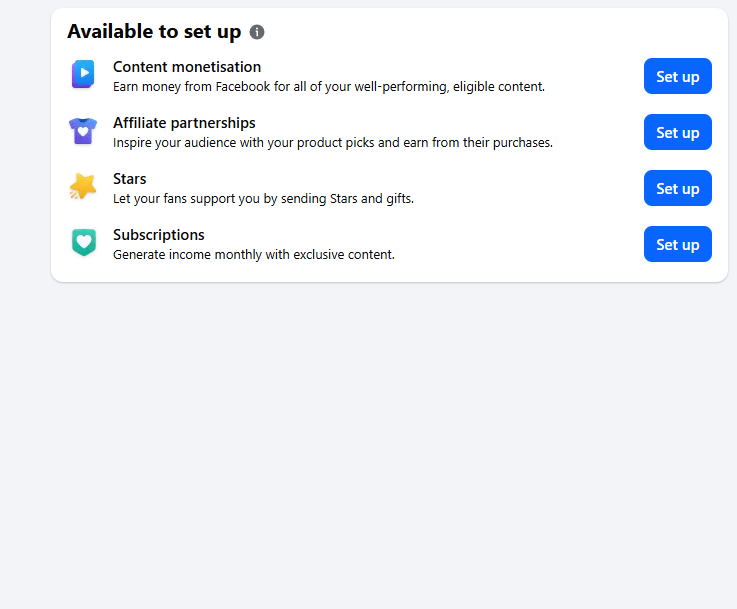
Task: Click the Subscriptions heart badge icon
Action: (x=84, y=242)
